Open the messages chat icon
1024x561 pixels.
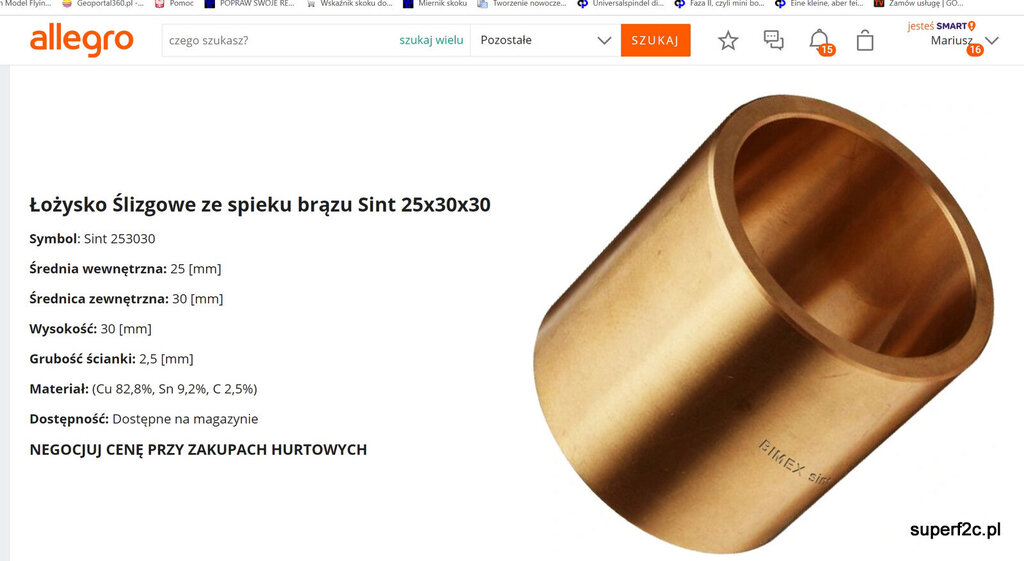(774, 40)
